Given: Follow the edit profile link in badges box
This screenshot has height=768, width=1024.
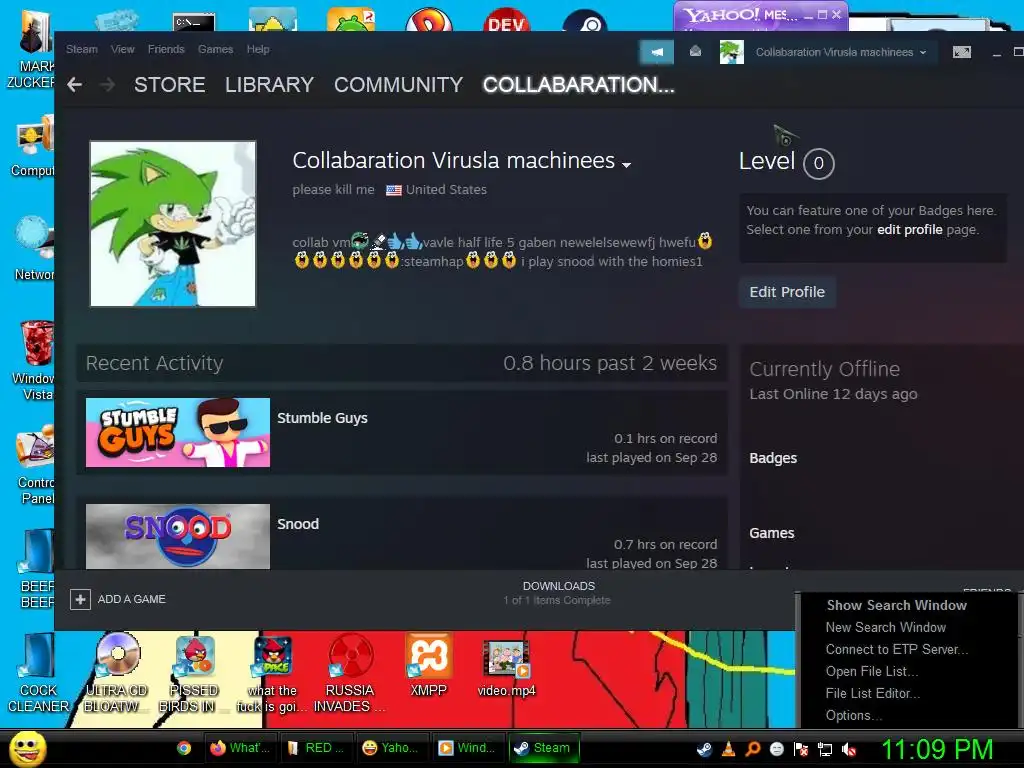Looking at the screenshot, I should (910, 230).
